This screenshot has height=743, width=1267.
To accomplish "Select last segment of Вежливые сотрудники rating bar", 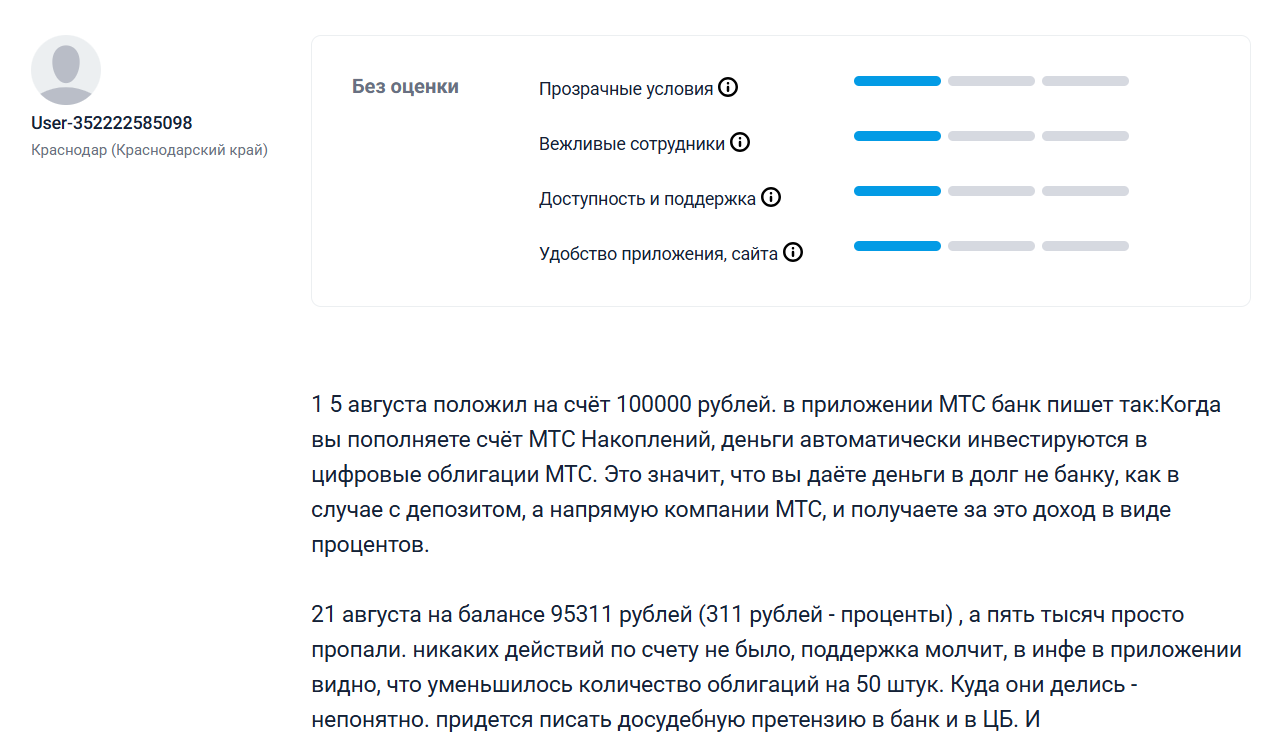I will tap(1085, 136).
